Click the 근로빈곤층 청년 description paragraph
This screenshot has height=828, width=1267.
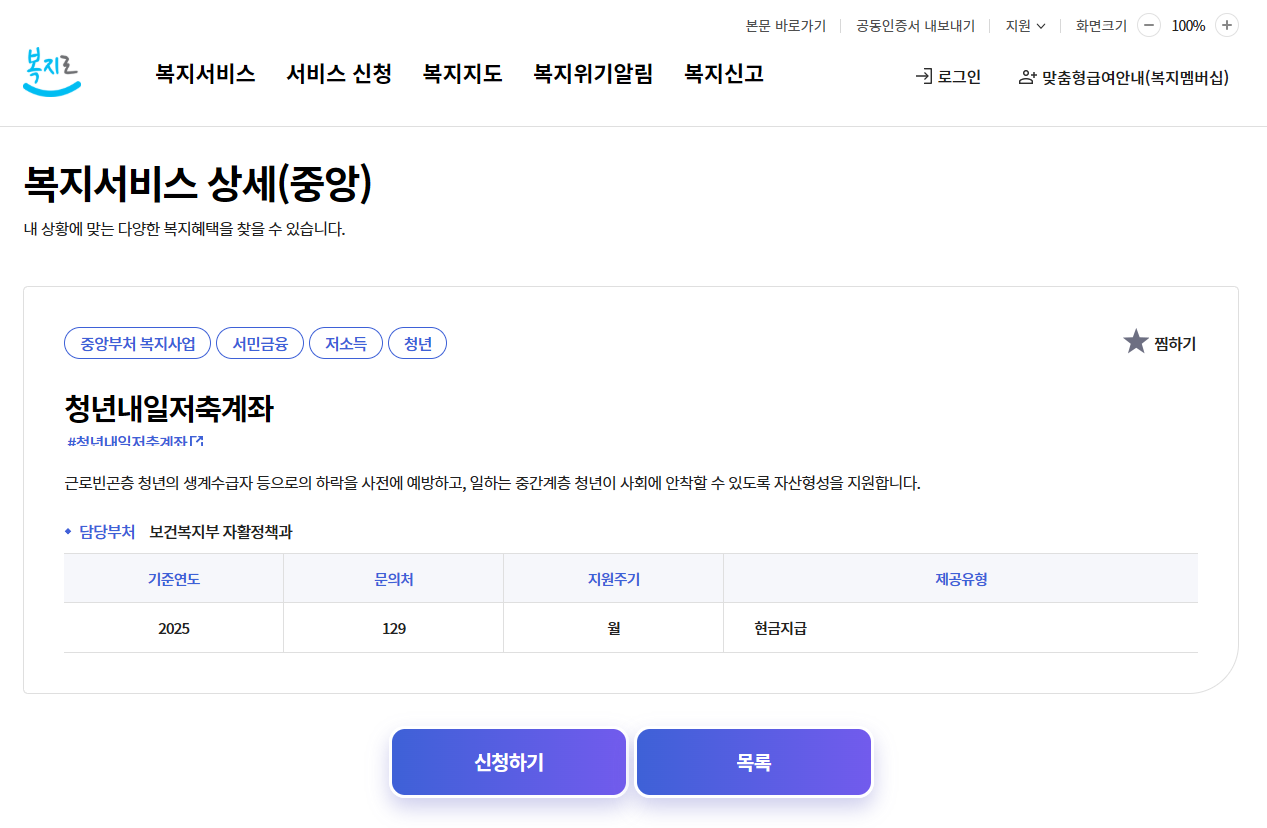[492, 483]
